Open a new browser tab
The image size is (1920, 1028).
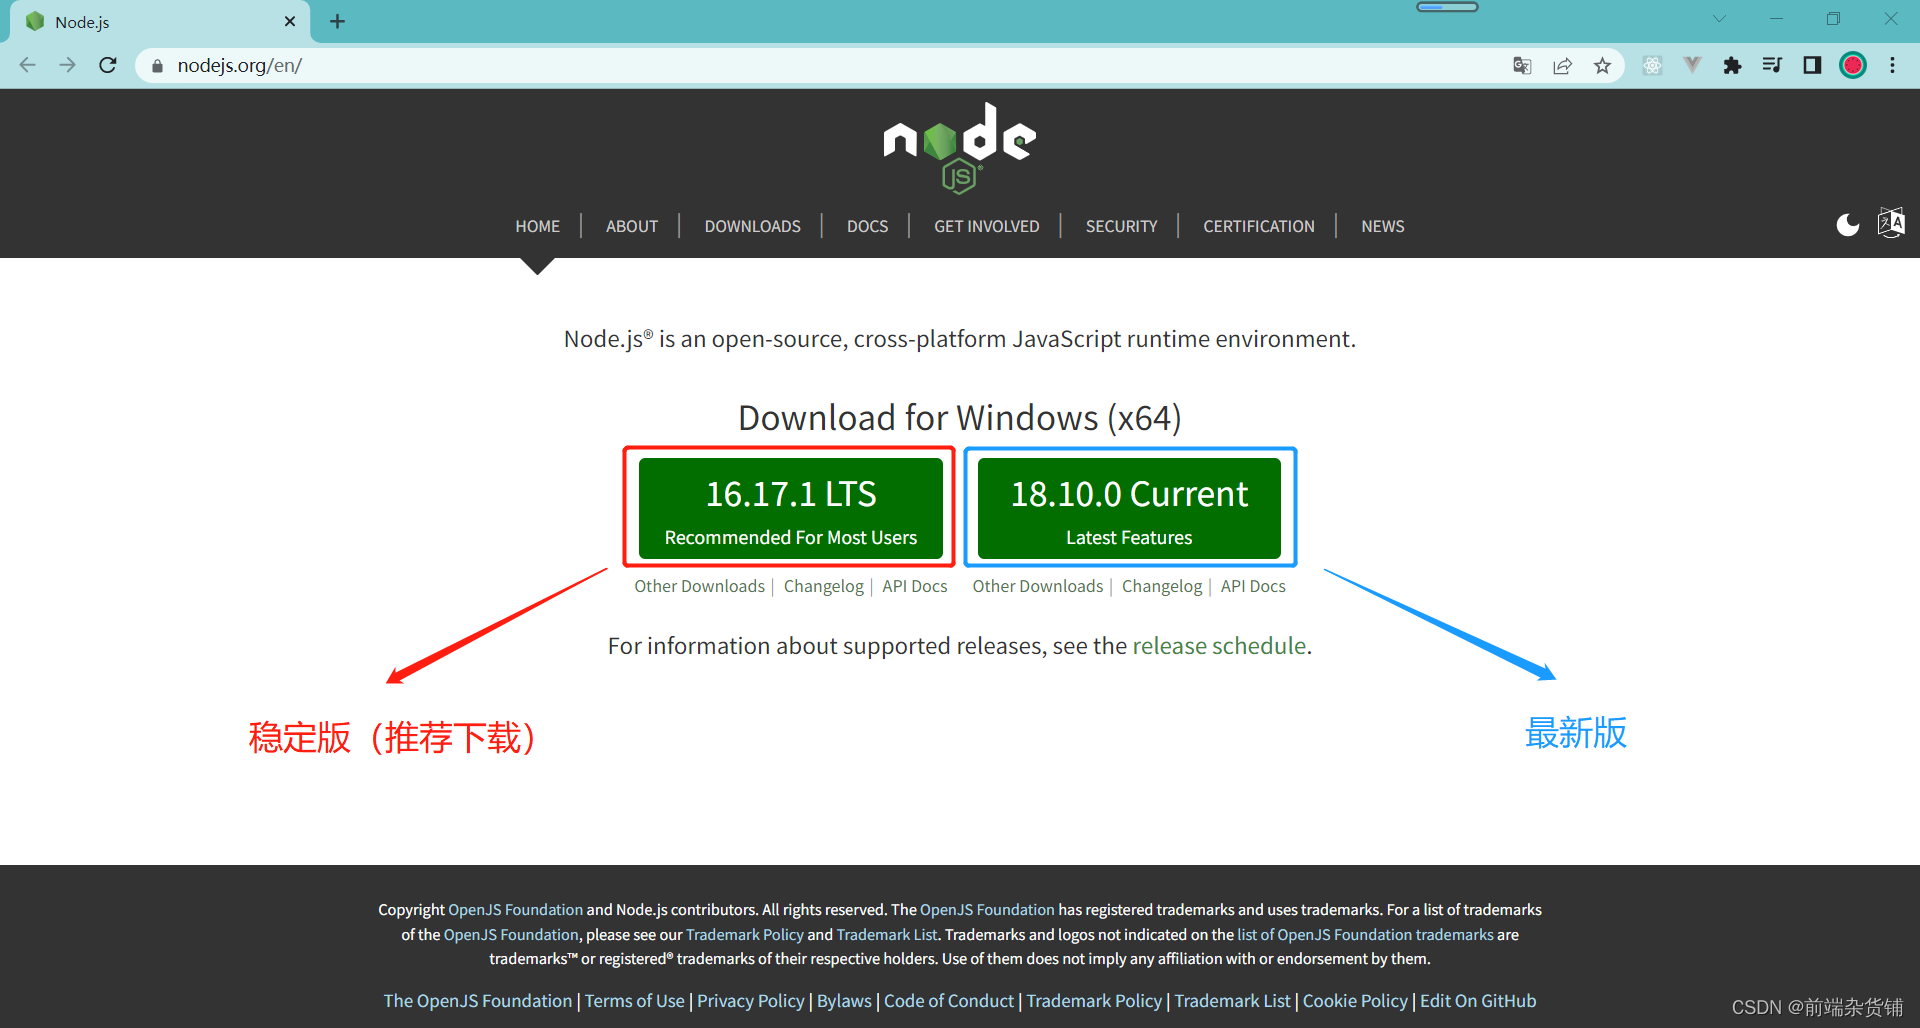coord(338,21)
